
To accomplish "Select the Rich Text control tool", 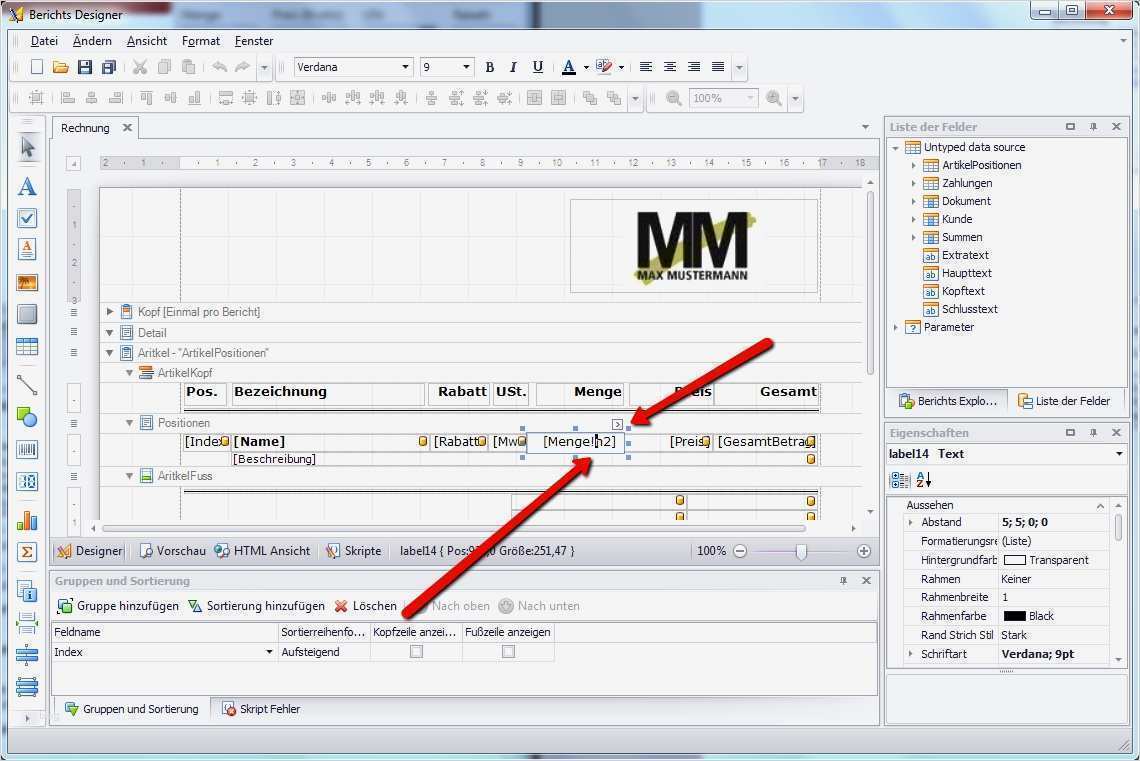I will (x=27, y=249).
